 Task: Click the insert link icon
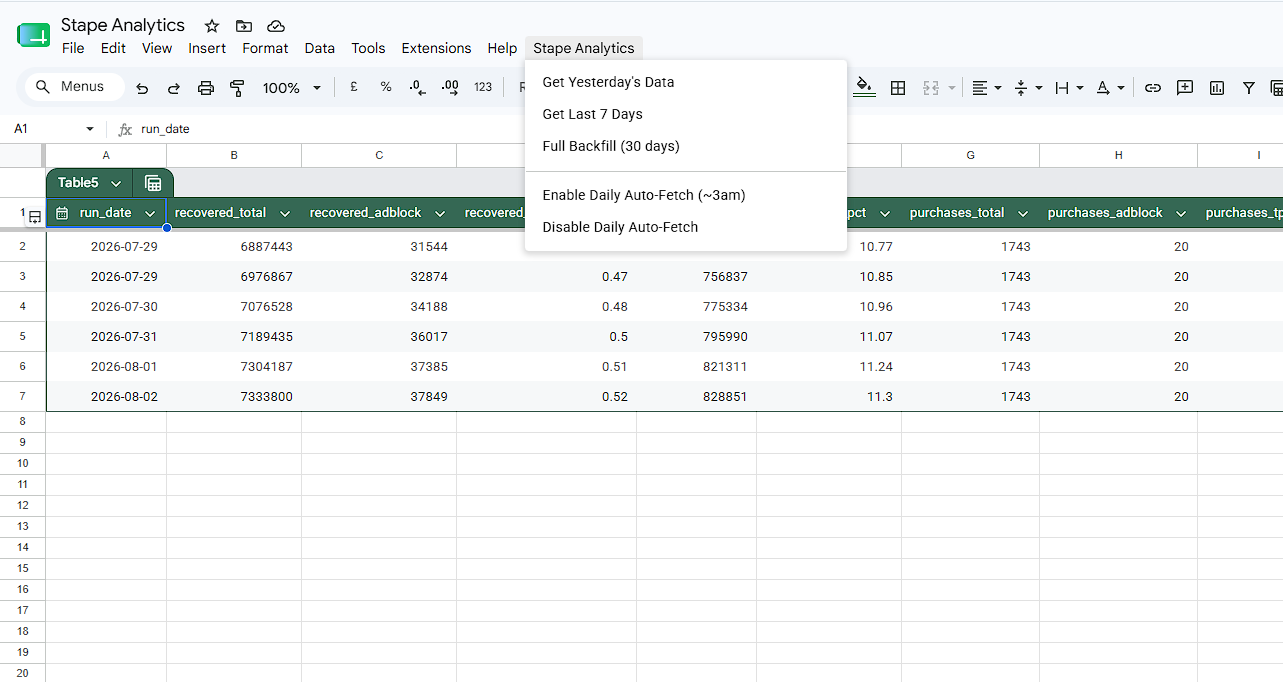tap(1153, 88)
